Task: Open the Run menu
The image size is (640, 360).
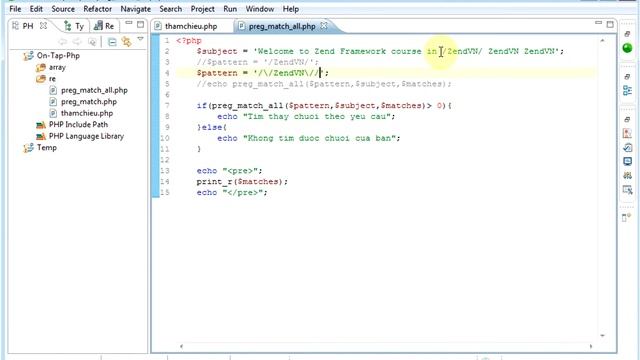Action: click(230, 9)
